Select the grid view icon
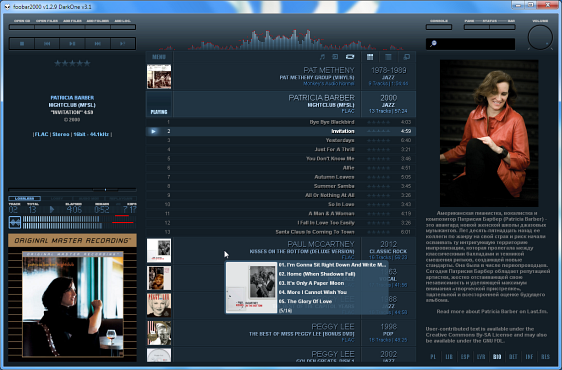The image size is (562, 370). coord(370,57)
